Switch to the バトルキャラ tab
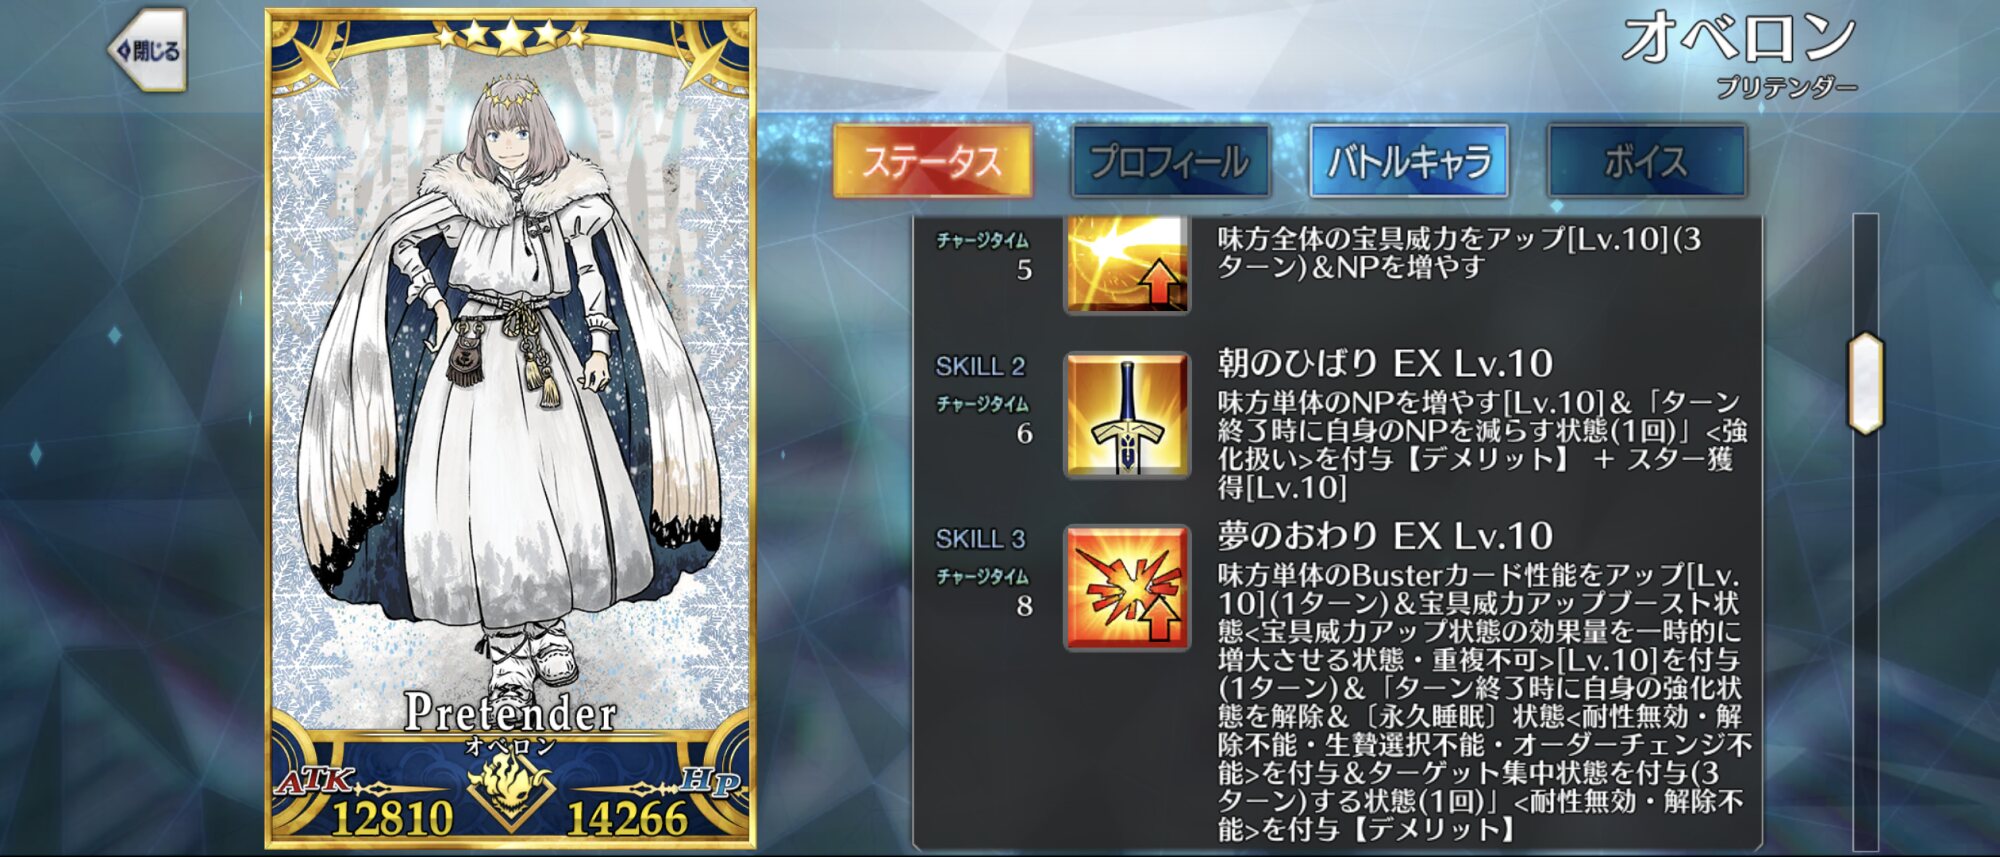 [x=1409, y=161]
